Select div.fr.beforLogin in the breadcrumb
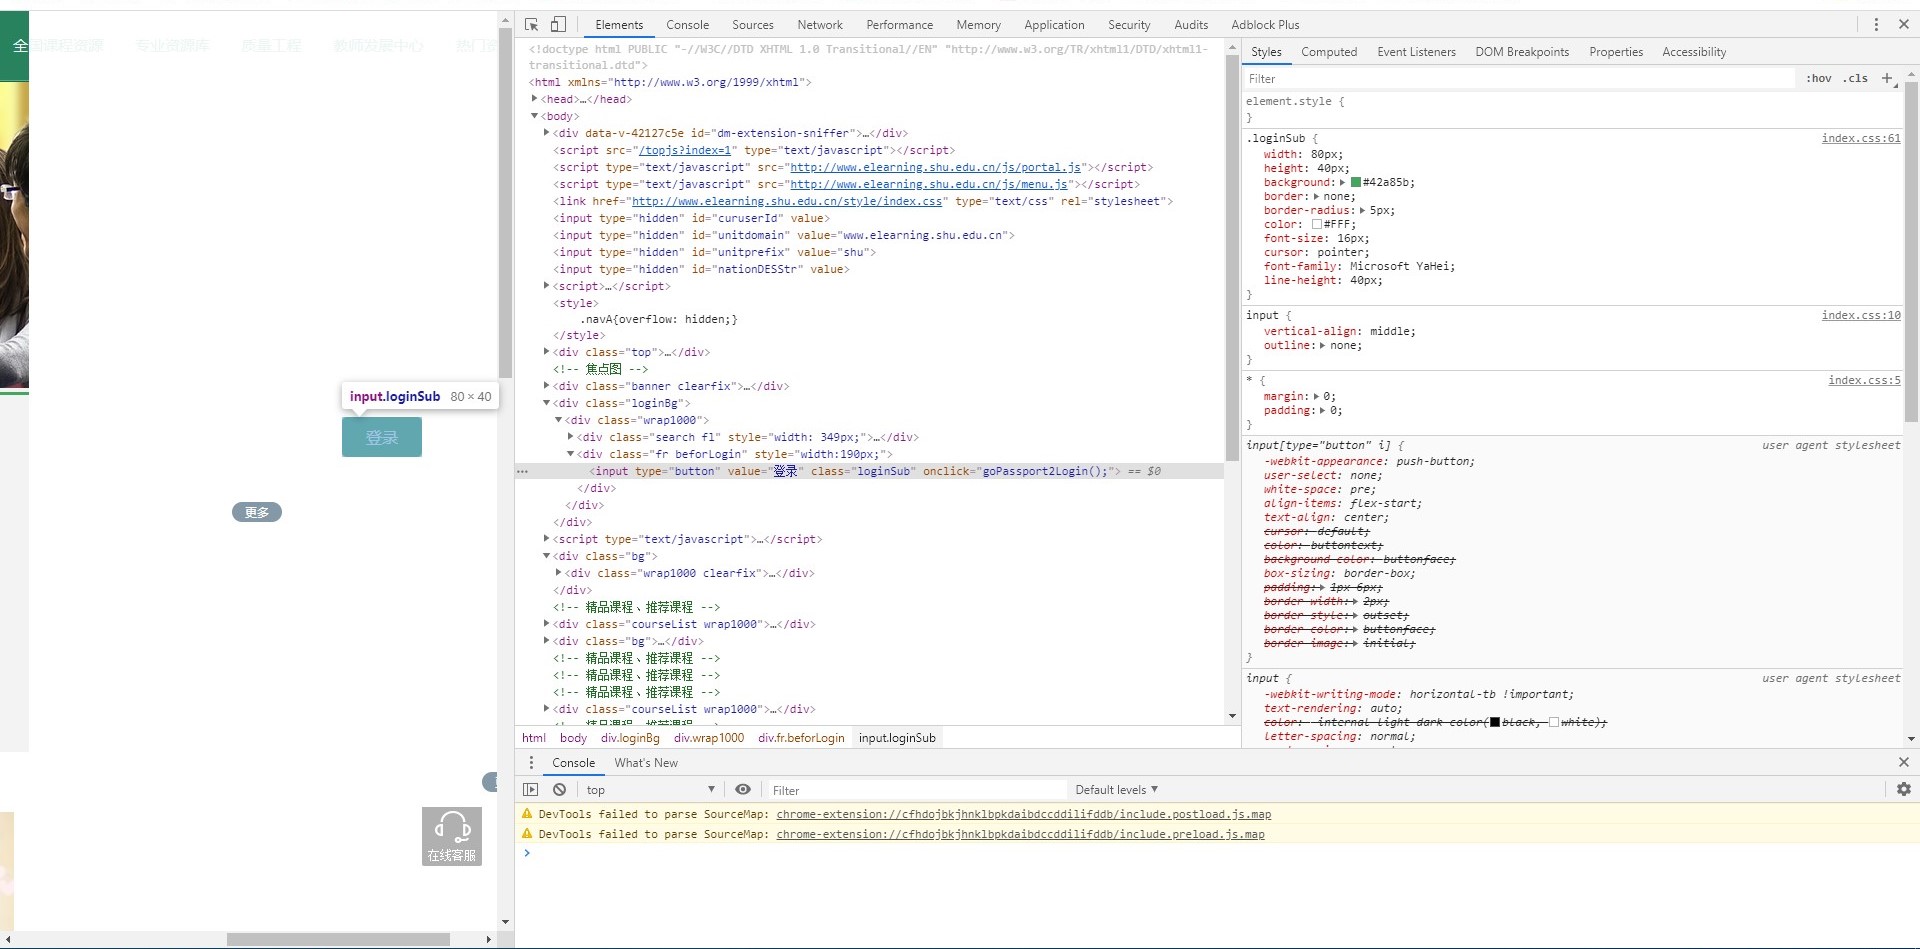This screenshot has height=949, width=1920. pos(801,738)
